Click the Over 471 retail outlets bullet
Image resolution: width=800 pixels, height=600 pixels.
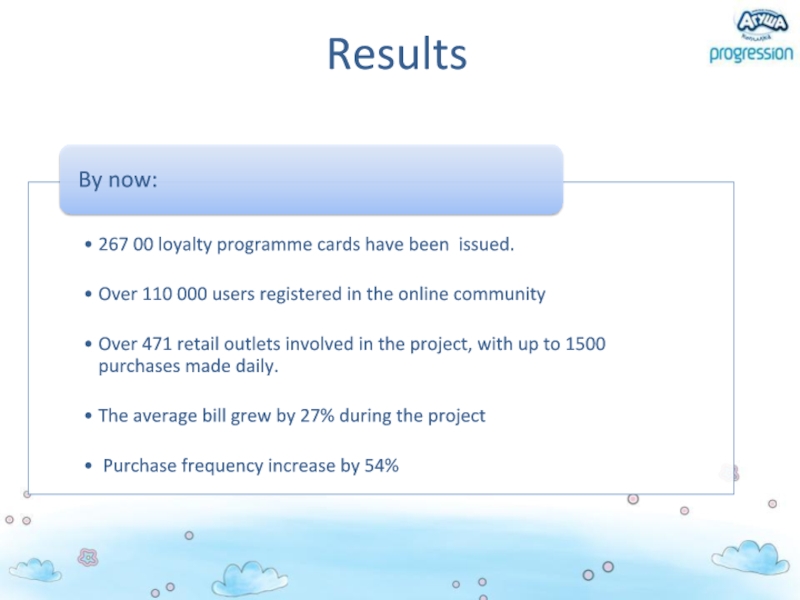(352, 344)
